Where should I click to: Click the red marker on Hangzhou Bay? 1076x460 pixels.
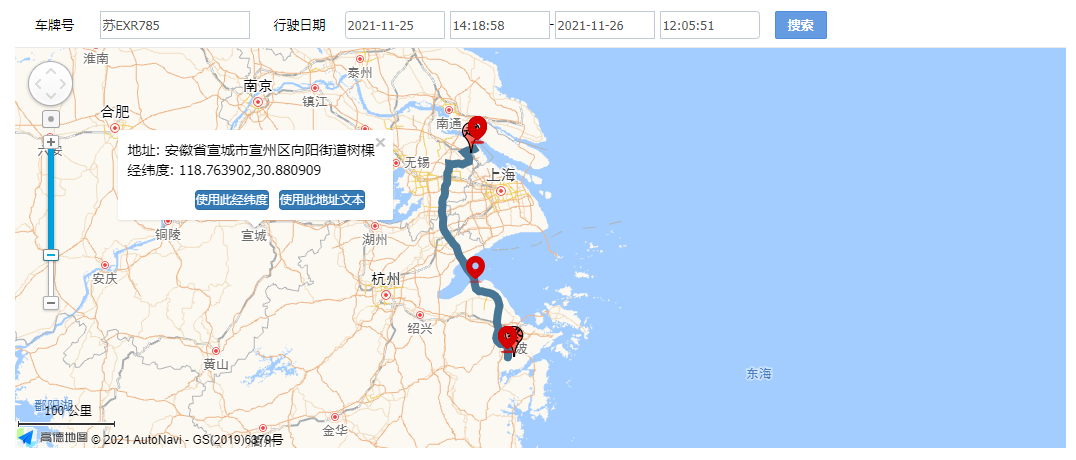(475, 268)
